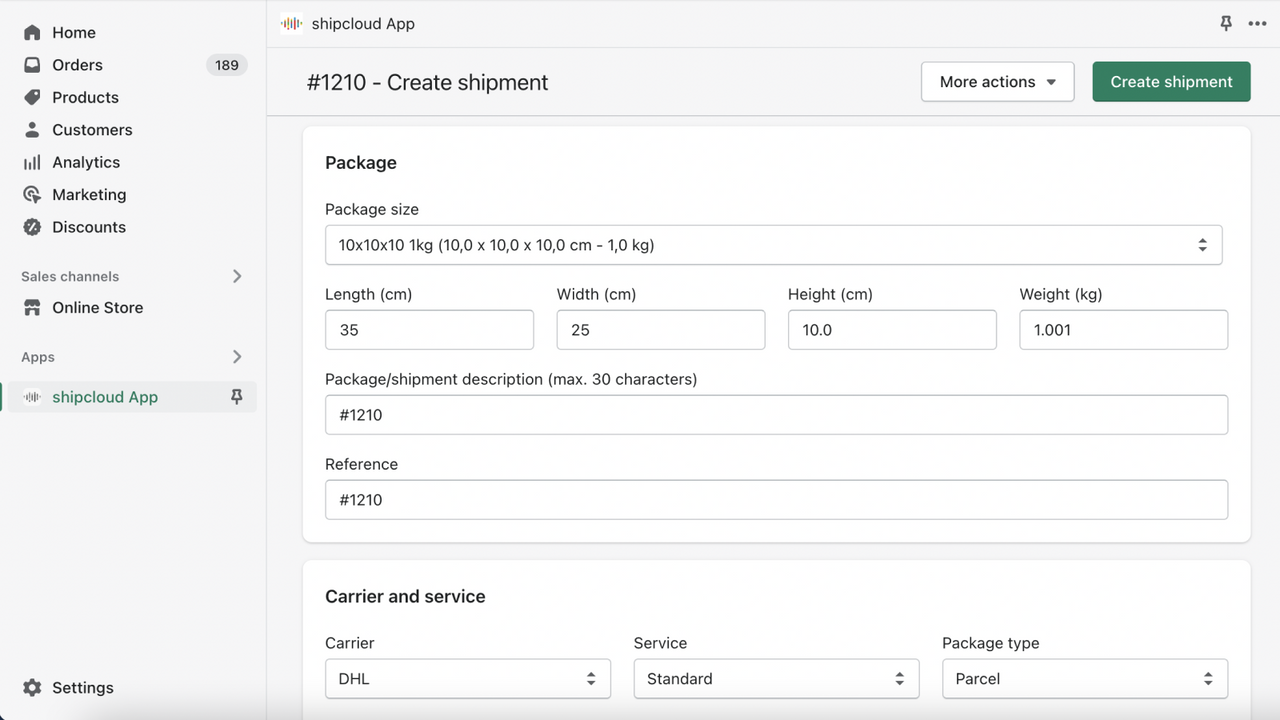
Task: Unpin shipcloud App in the sidebar
Action: pos(237,397)
